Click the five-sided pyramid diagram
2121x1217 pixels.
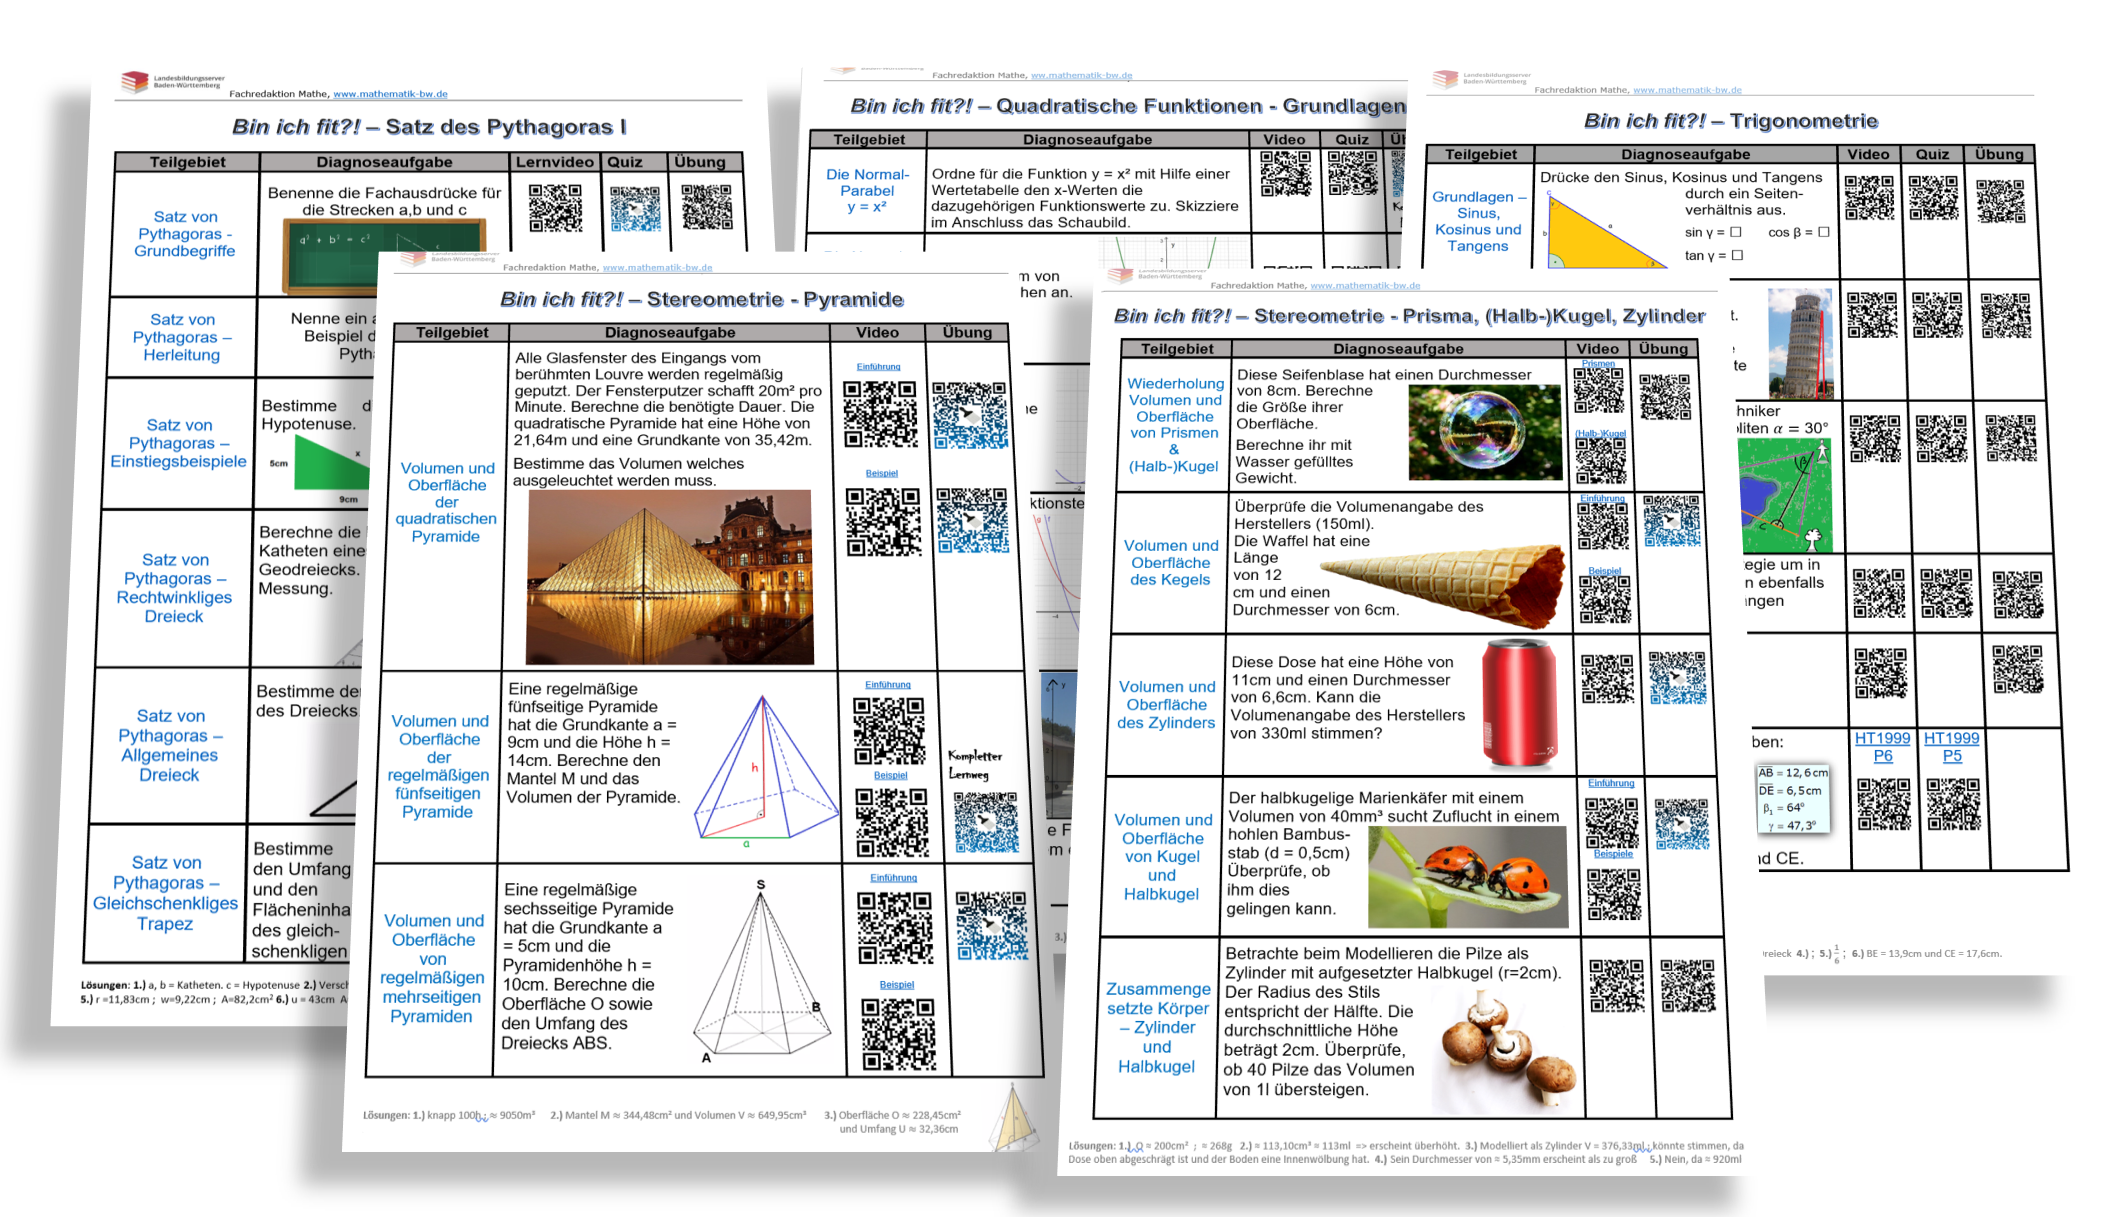tap(766, 772)
